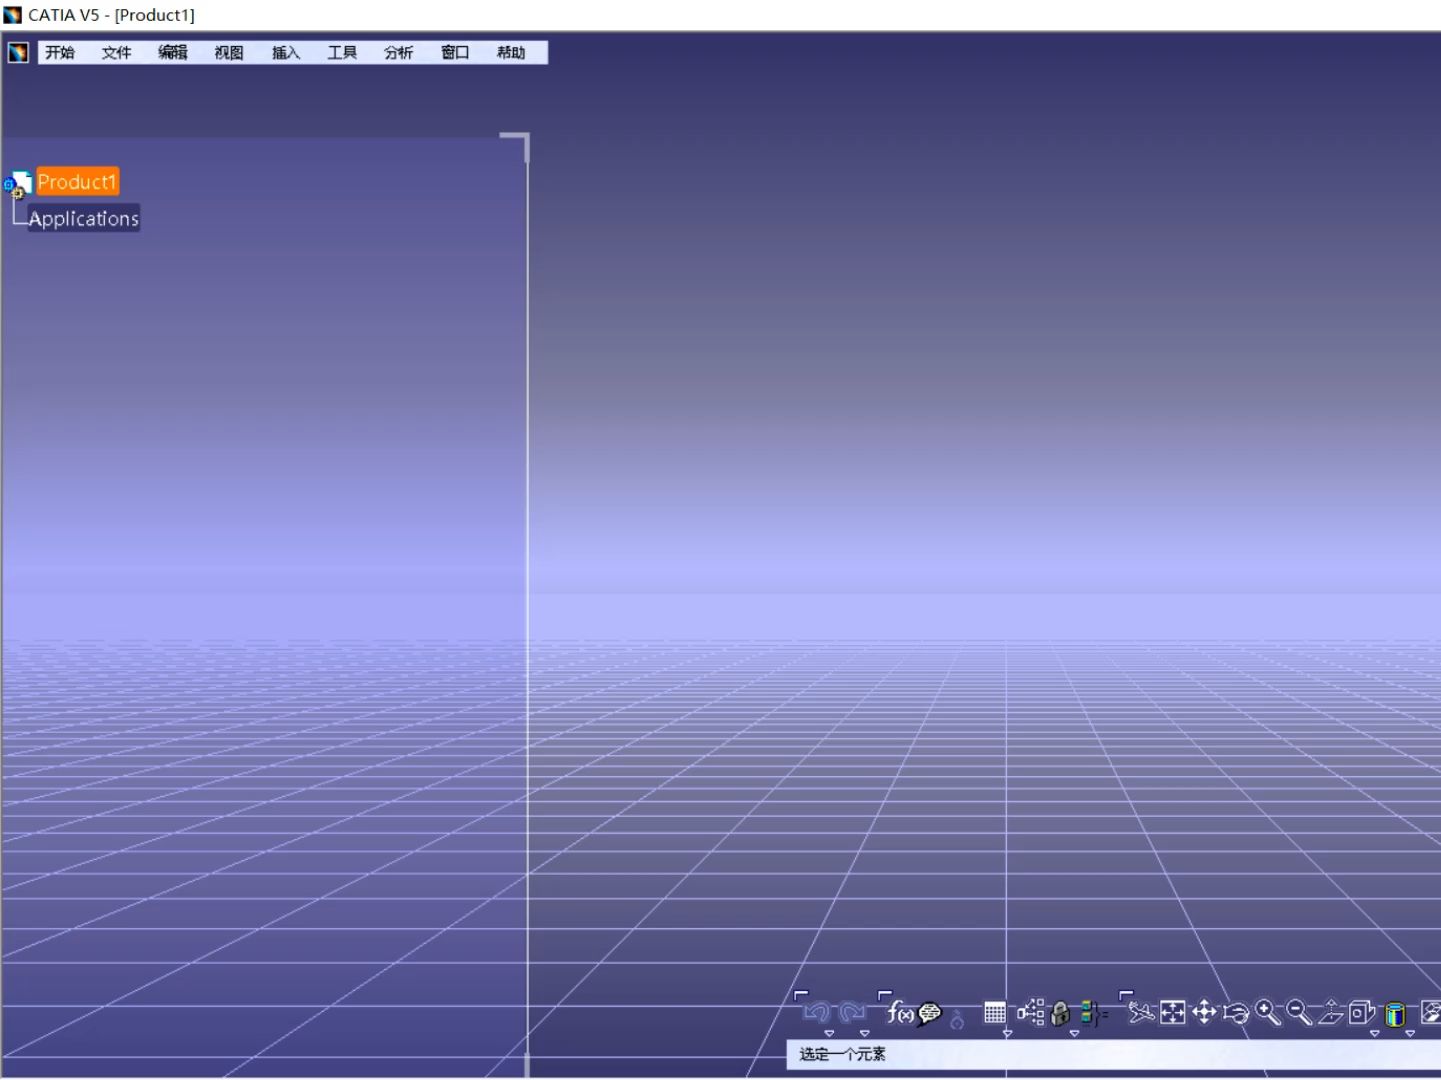Screen dimensions: 1441x1080
Task: Click the partially visible hide/show icon
Action: point(1431,1013)
